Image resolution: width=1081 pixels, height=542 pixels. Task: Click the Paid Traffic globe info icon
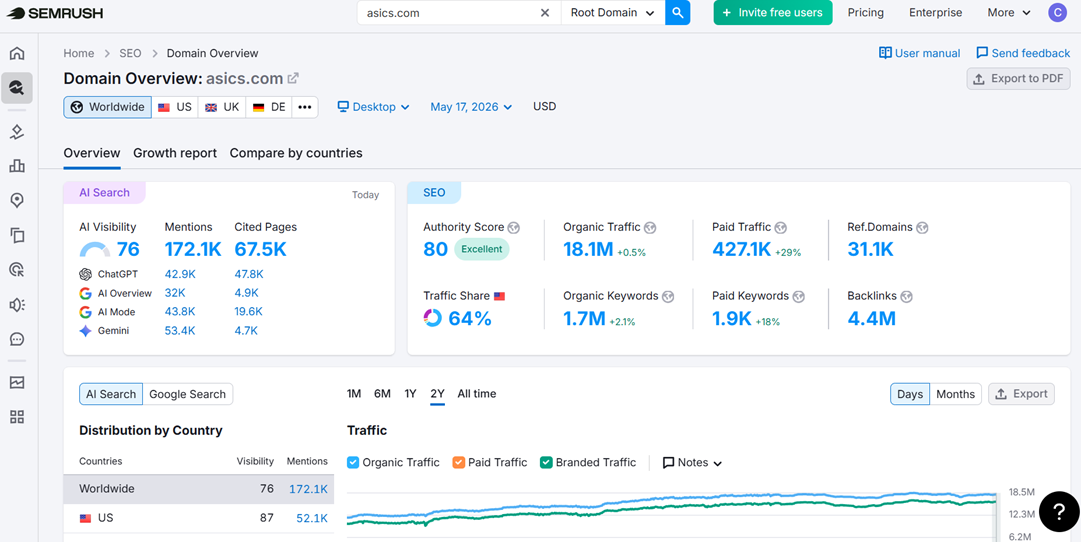780,228
